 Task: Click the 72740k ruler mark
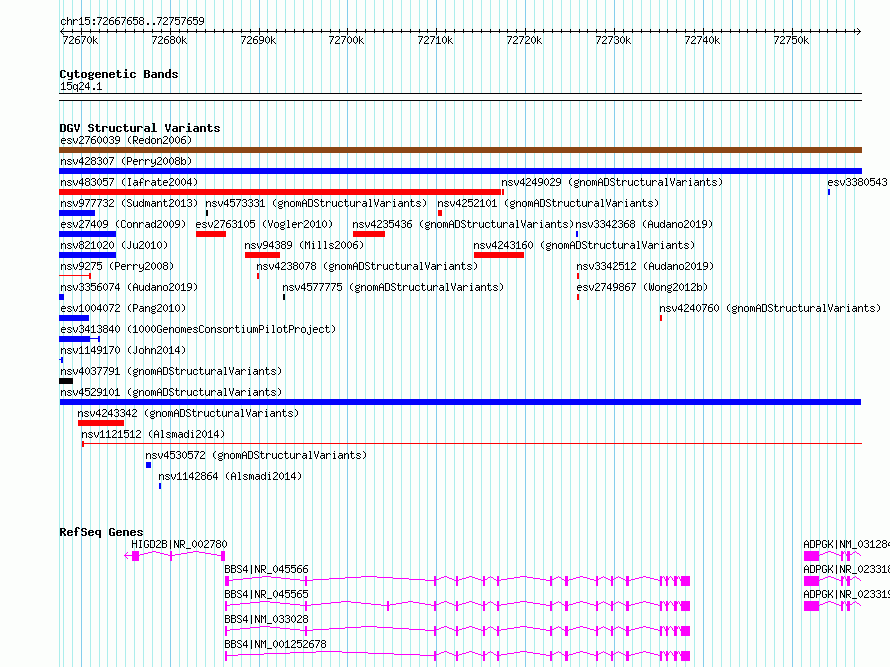coord(702,40)
